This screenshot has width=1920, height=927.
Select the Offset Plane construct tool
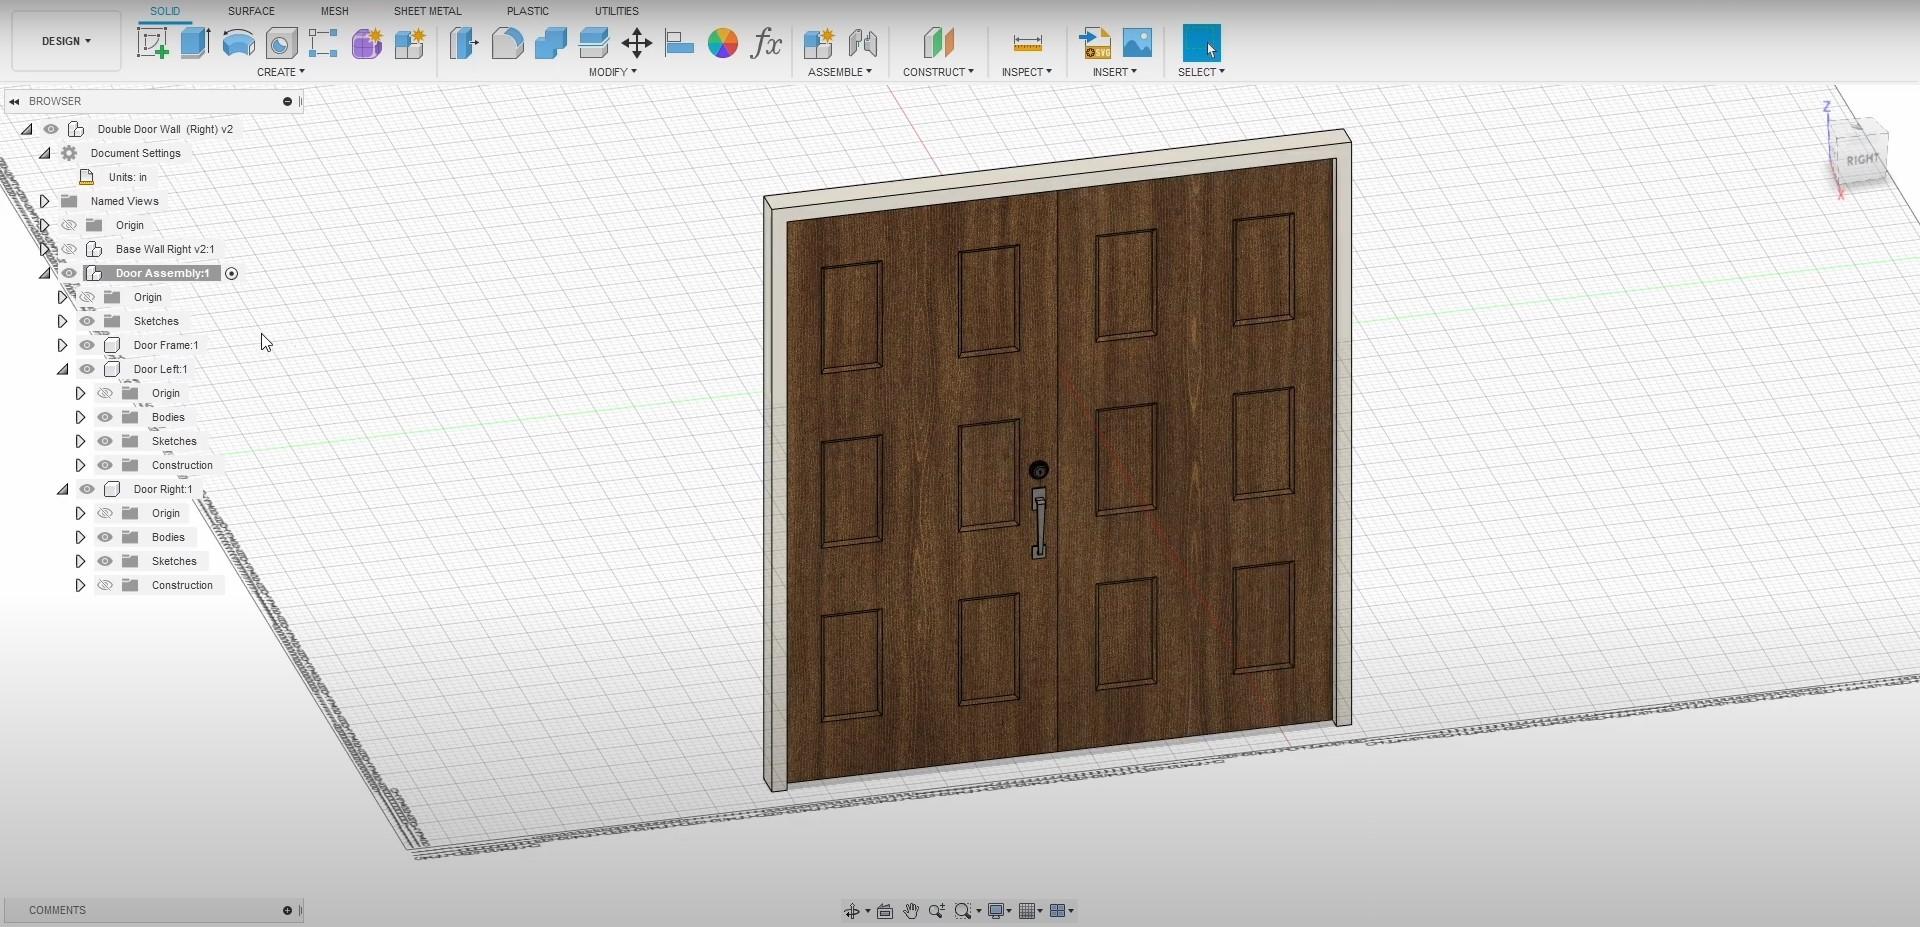(938, 43)
